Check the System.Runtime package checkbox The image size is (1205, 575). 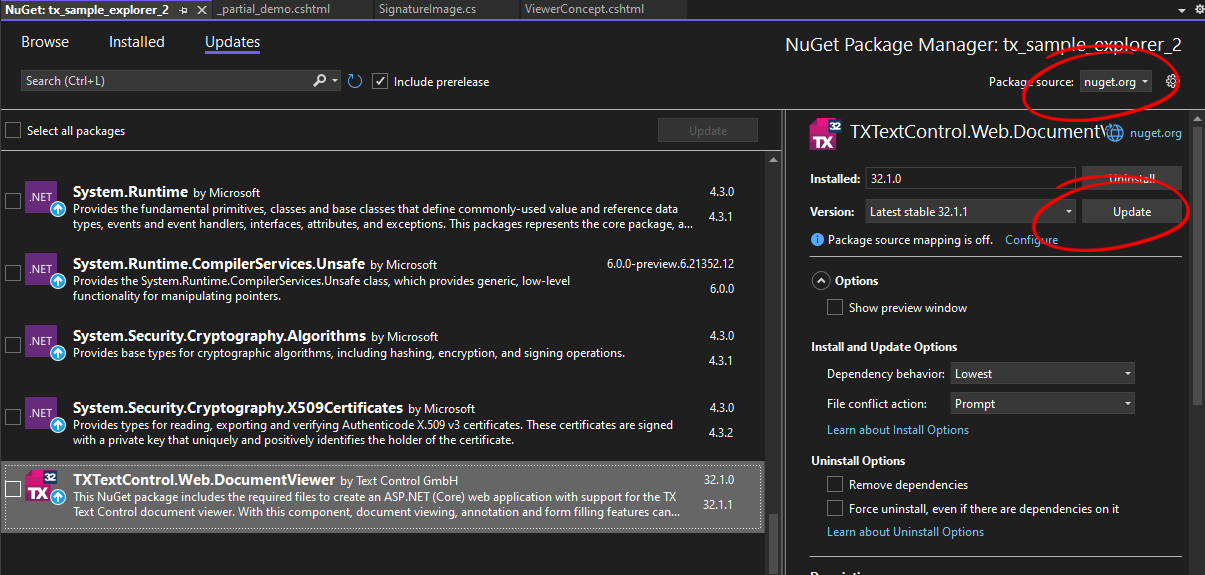(x=13, y=200)
